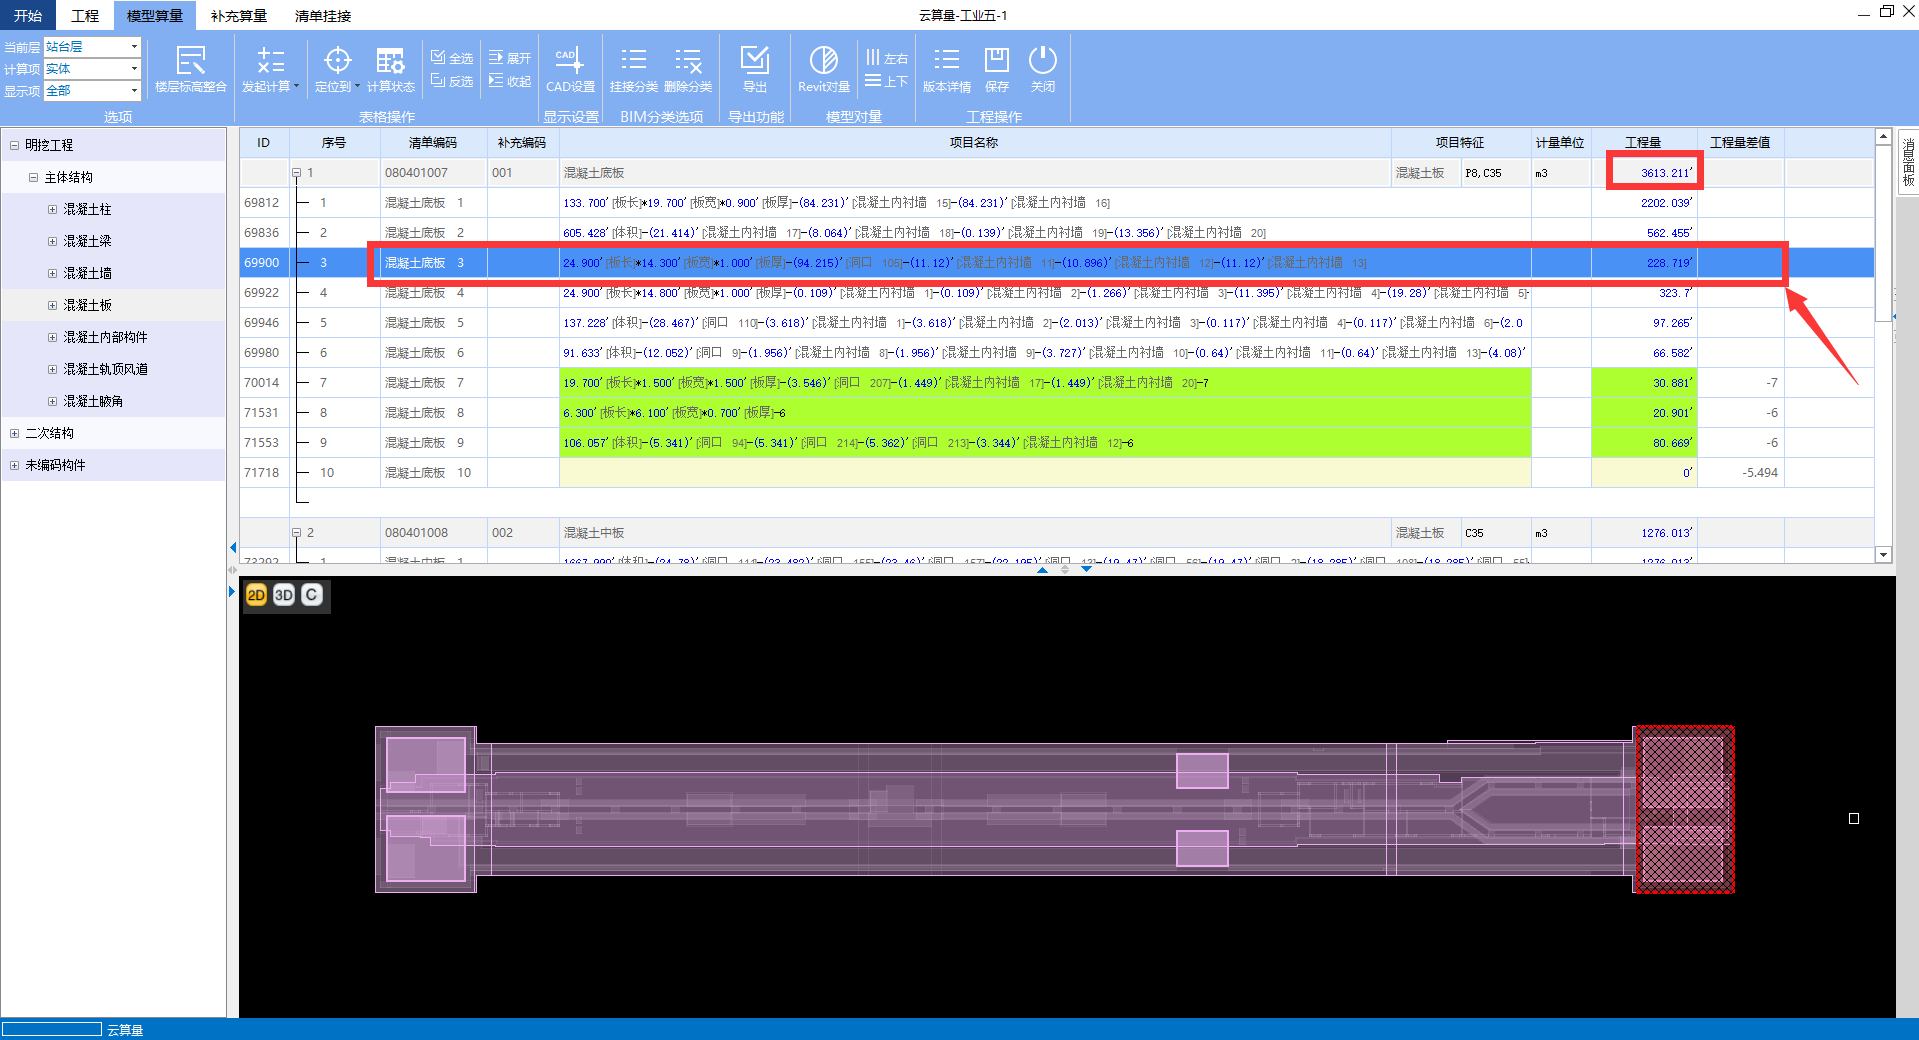Toggle the 反选 invert selection option
1919x1040 pixels.
[x=452, y=81]
